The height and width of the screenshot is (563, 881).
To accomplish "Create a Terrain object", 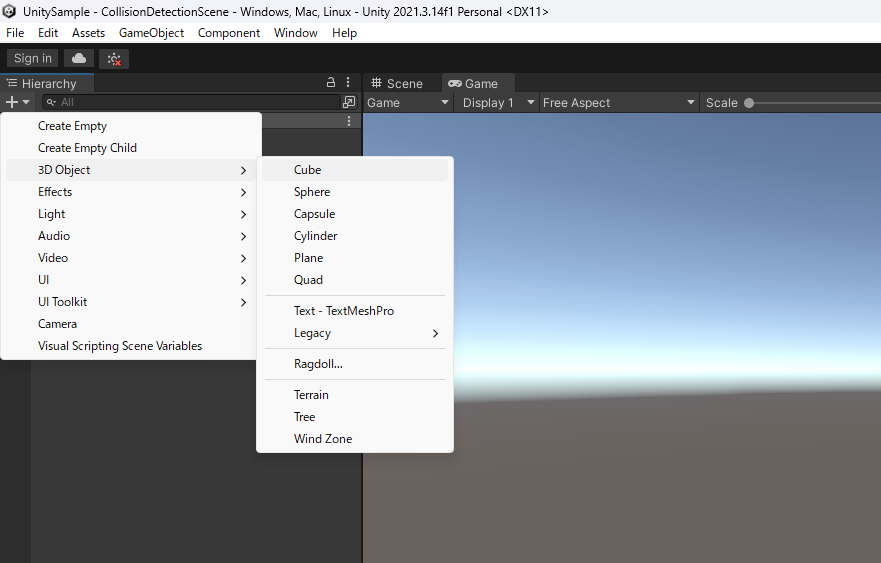I will click(x=355, y=394).
